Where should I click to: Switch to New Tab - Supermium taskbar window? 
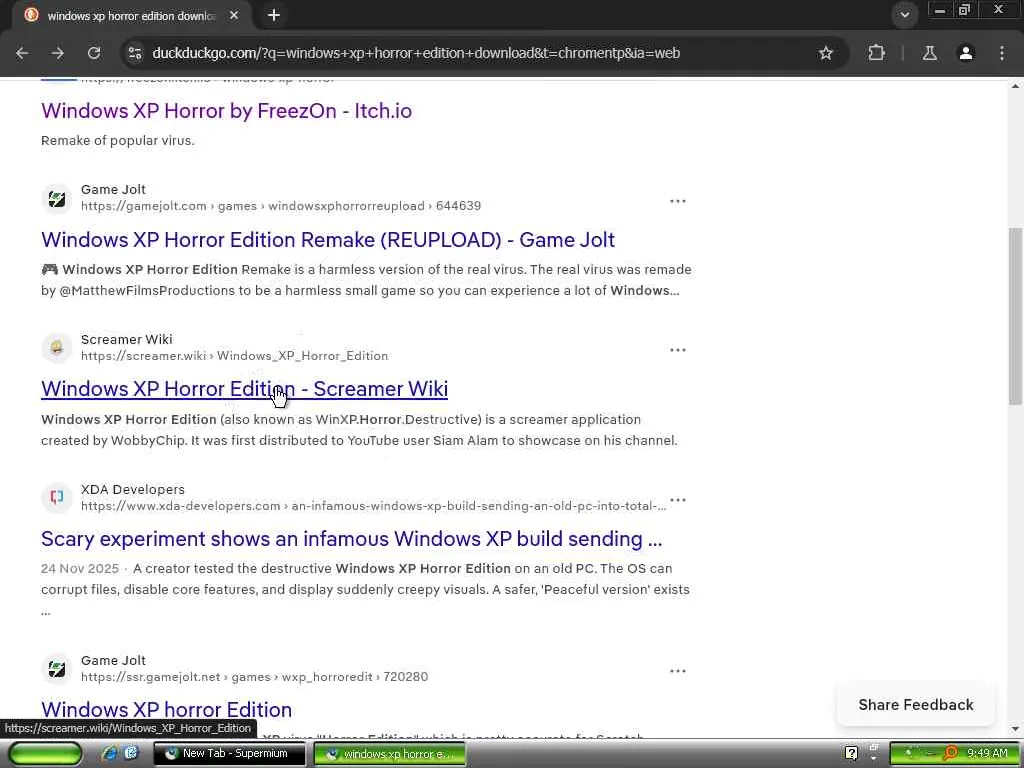229,754
